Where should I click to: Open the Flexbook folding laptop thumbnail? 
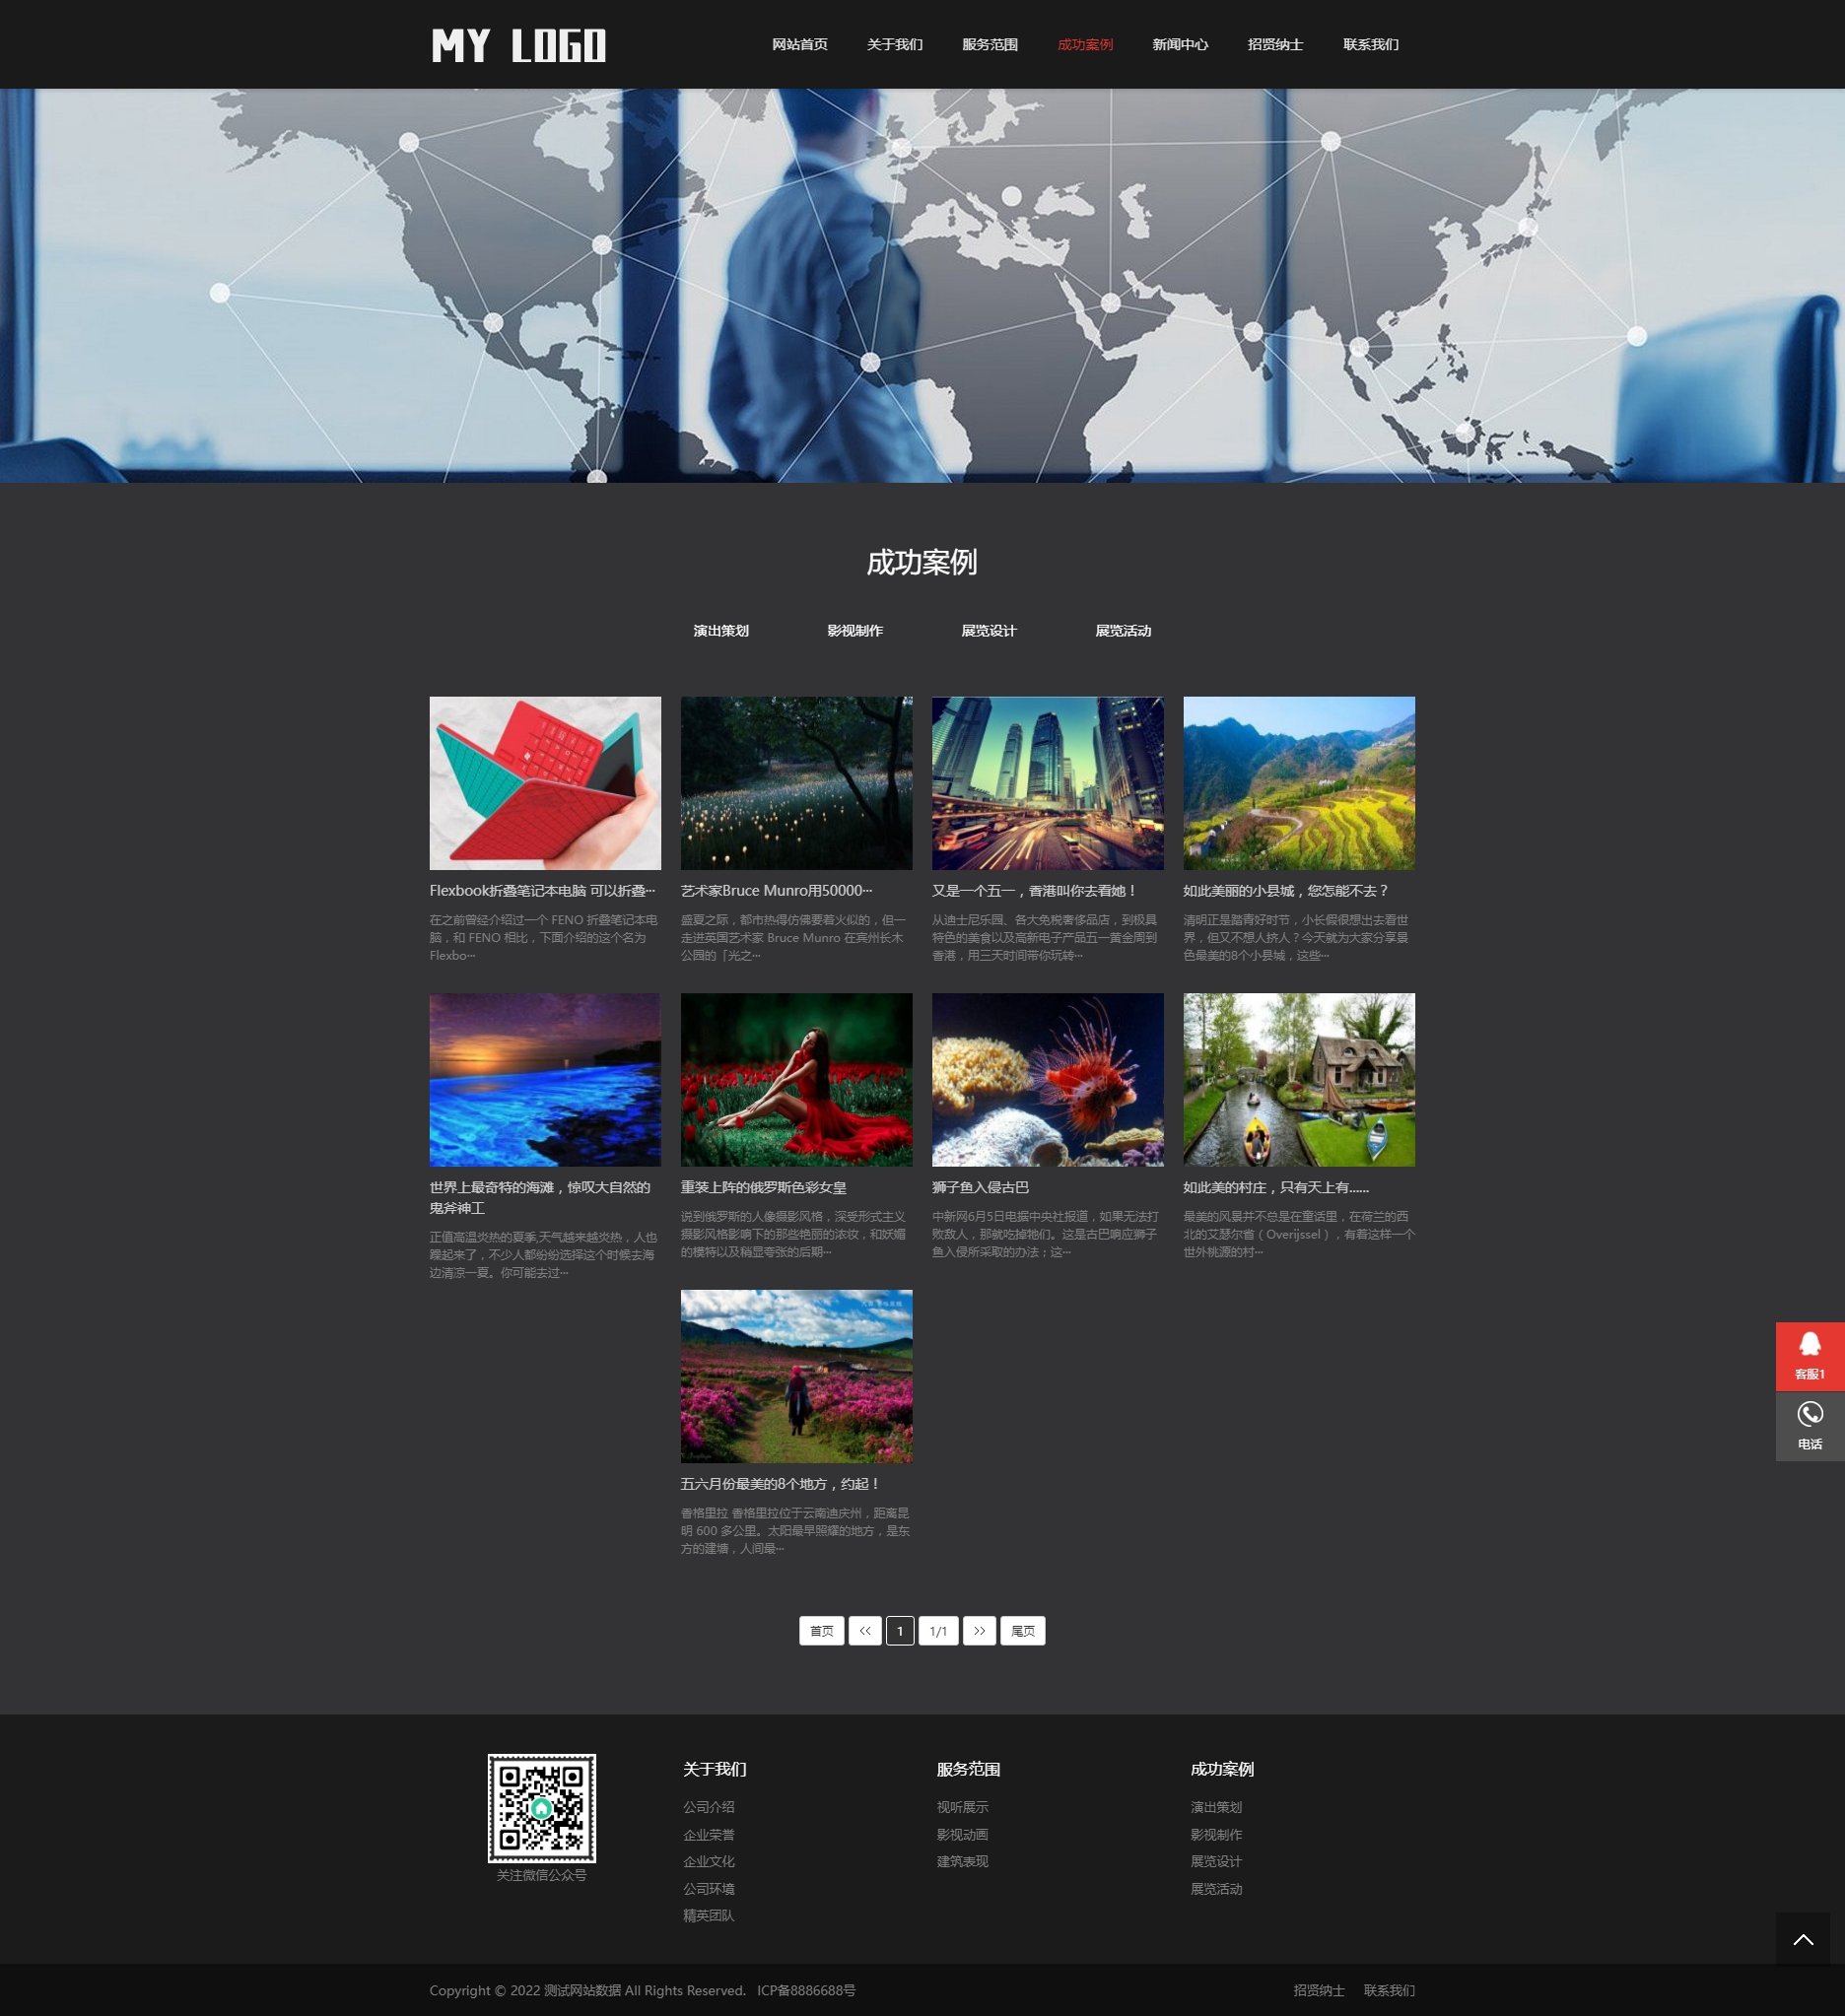(x=545, y=783)
